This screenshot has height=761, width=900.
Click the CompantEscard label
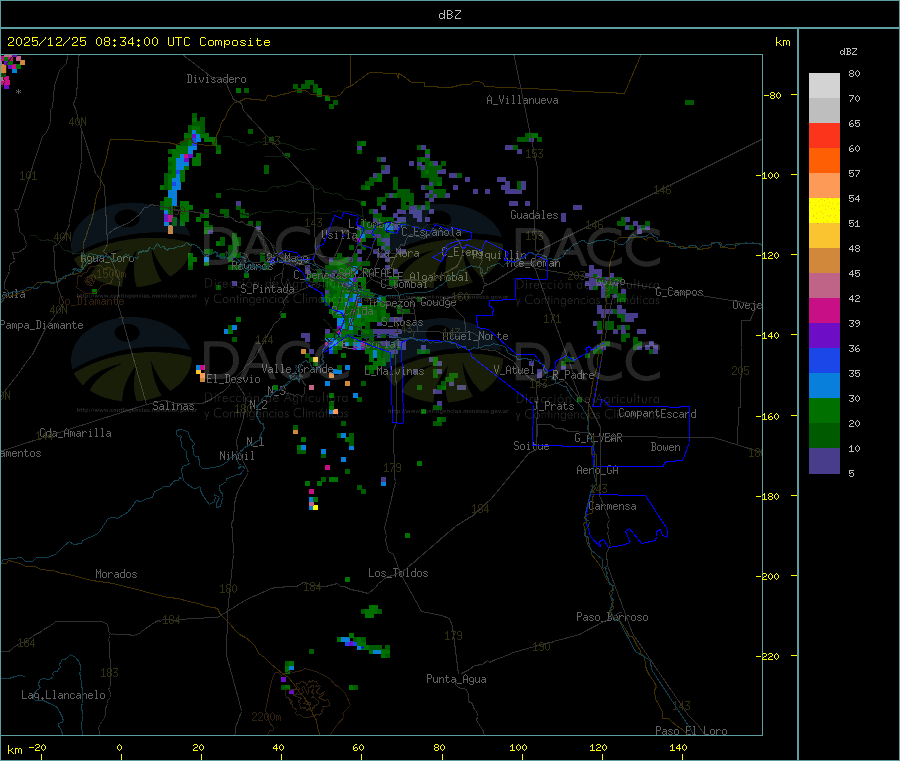point(657,414)
